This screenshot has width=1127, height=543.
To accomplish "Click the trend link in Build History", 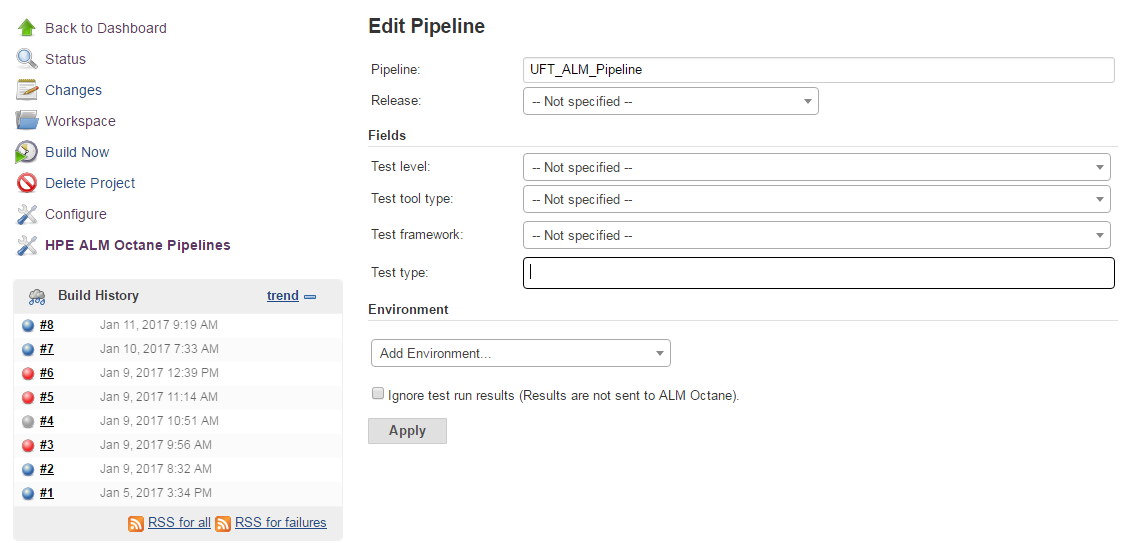I will coord(282,295).
